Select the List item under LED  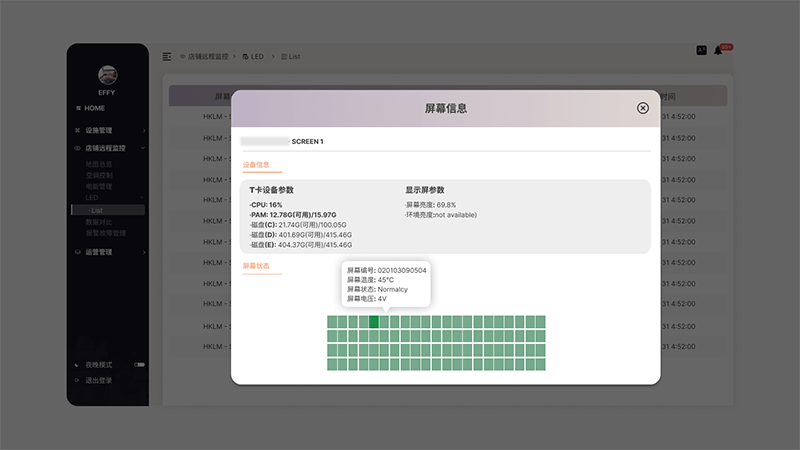[108, 210]
